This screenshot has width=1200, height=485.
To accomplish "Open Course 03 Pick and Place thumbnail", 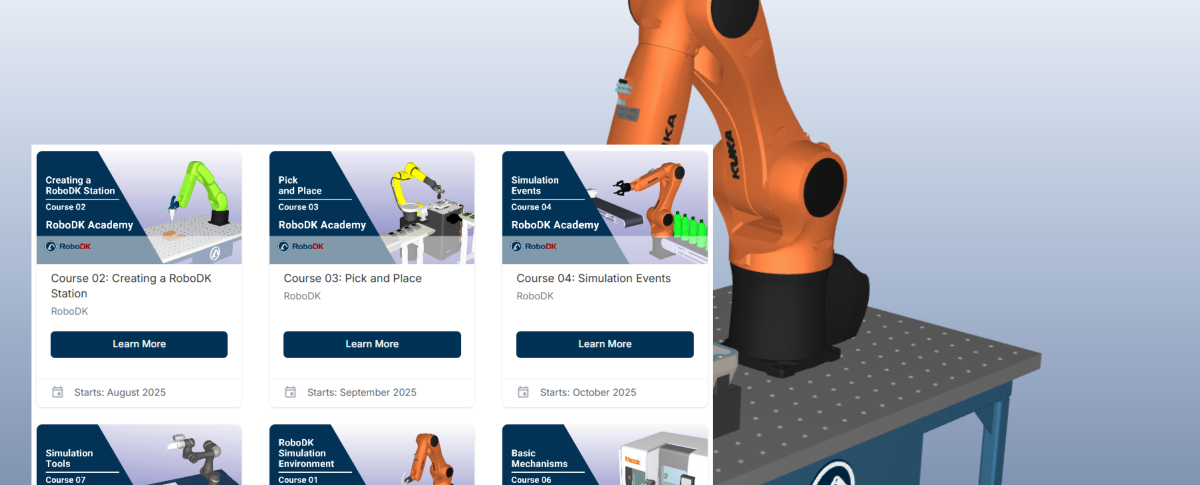I will [x=372, y=208].
